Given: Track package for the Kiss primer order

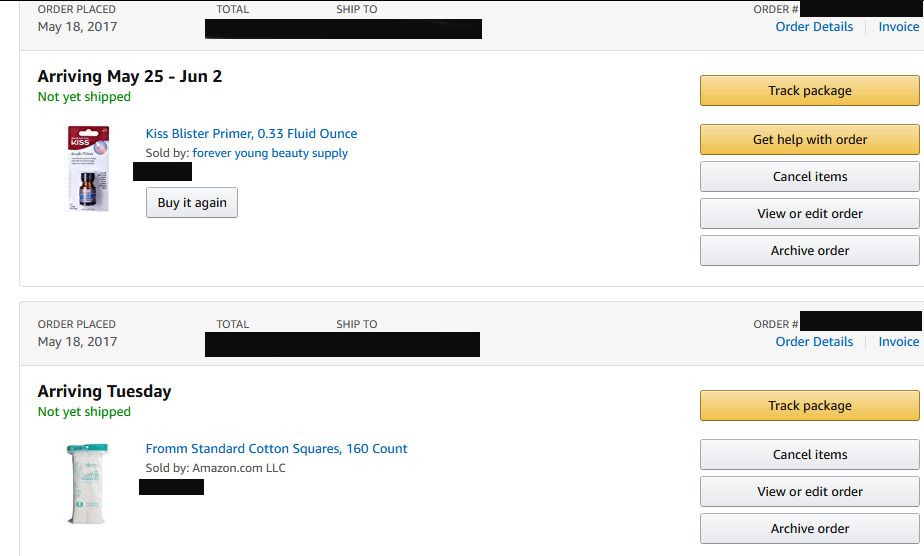Looking at the screenshot, I should pyautogui.click(x=809, y=91).
